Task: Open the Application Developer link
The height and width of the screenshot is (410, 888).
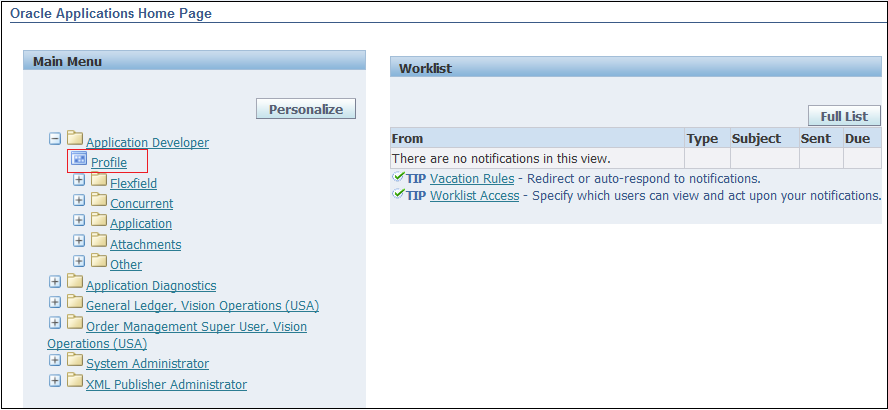Action: pyautogui.click(x=147, y=143)
